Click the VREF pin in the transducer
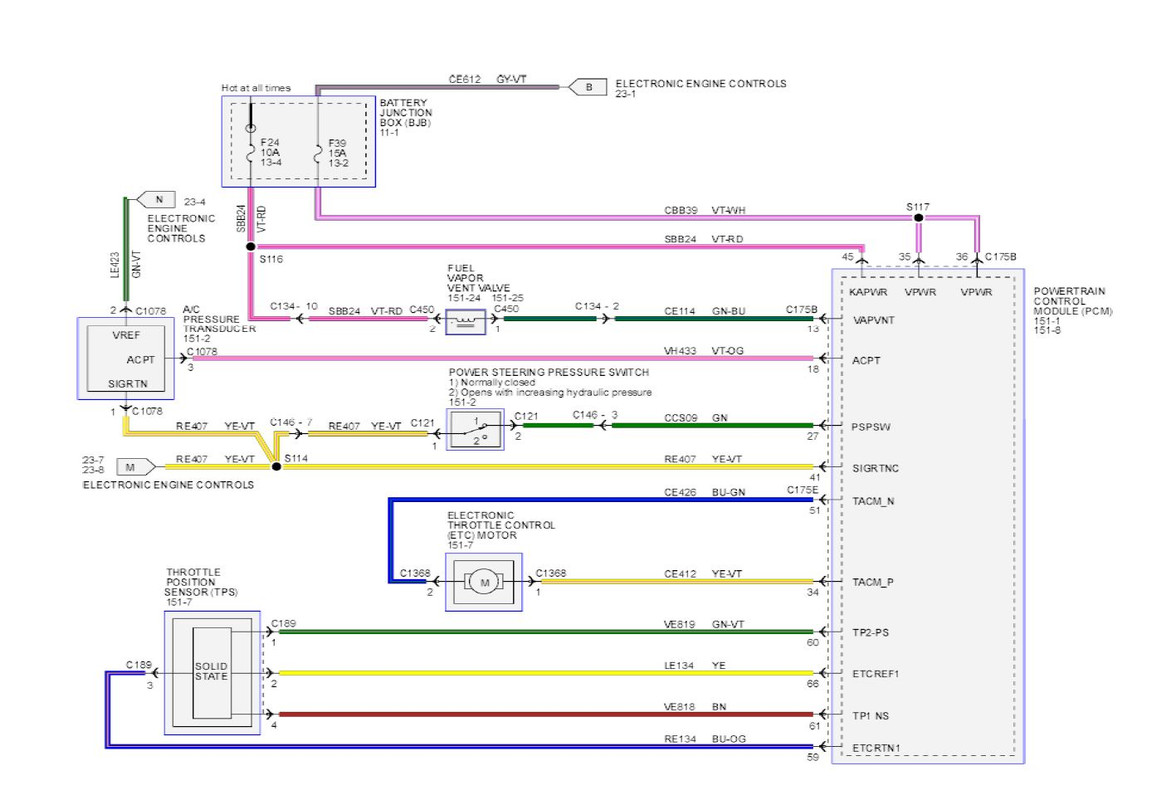Viewport: 1152px width, 800px height. pos(126,335)
